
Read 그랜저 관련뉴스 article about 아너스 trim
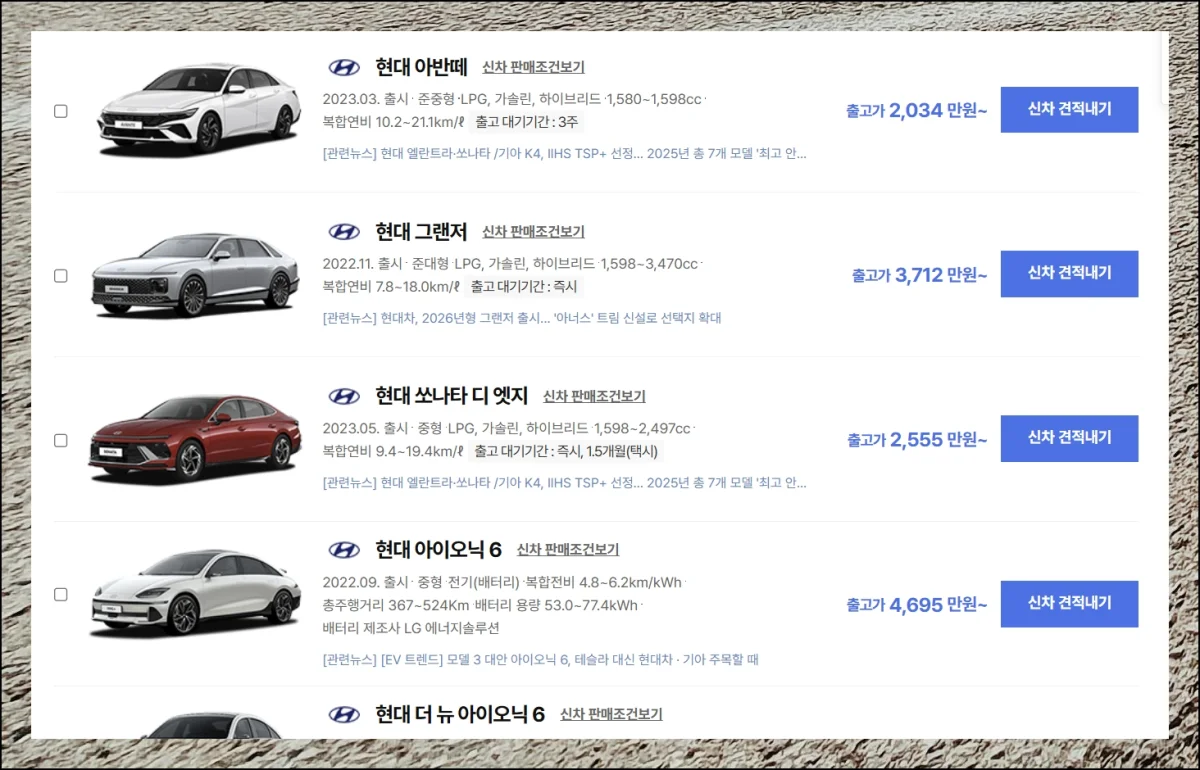tap(522, 318)
